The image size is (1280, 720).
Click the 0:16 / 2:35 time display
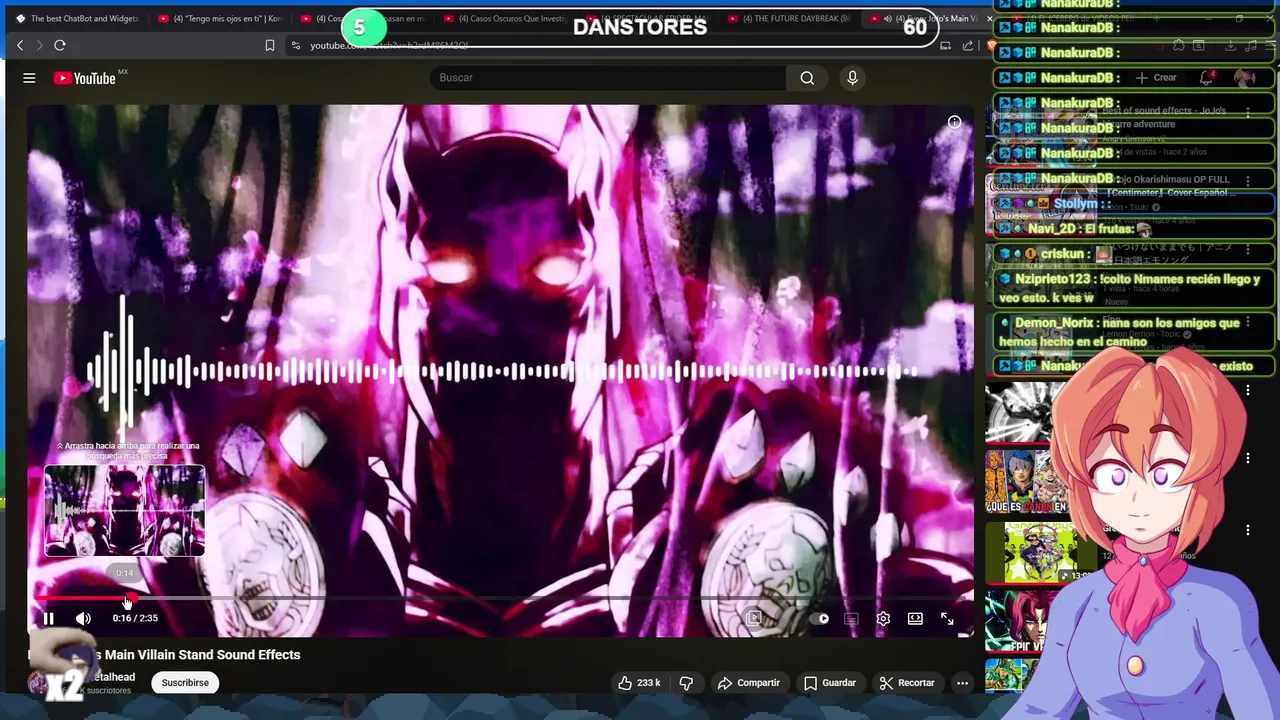pyautogui.click(x=135, y=618)
